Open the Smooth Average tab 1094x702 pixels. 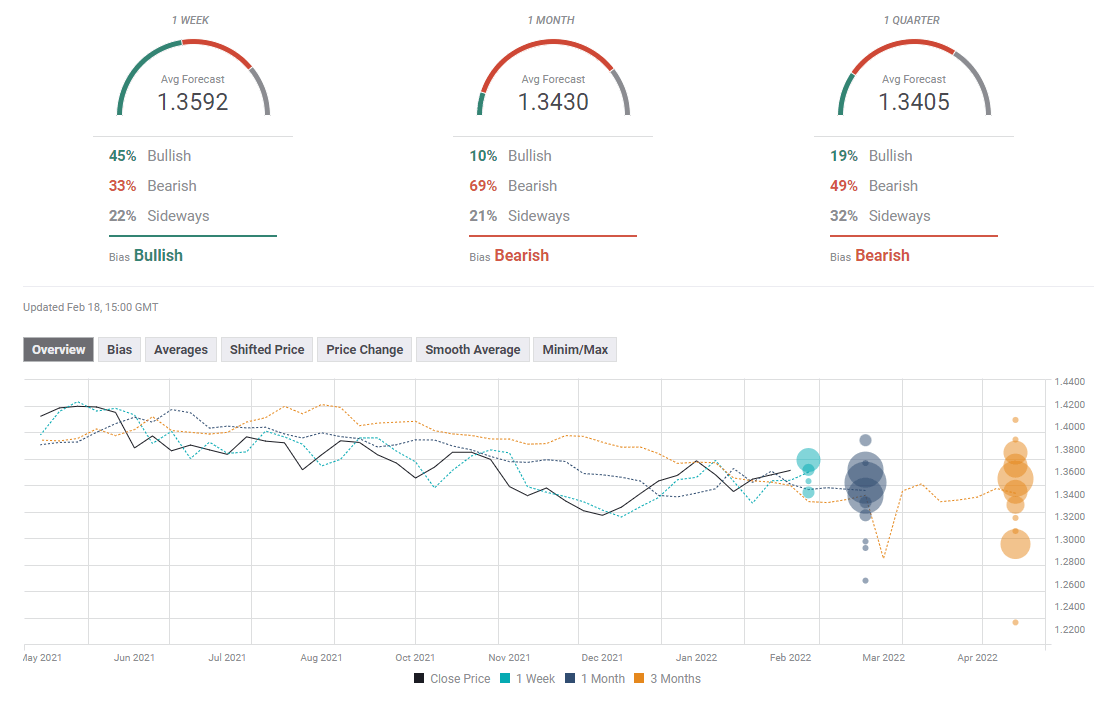point(472,349)
